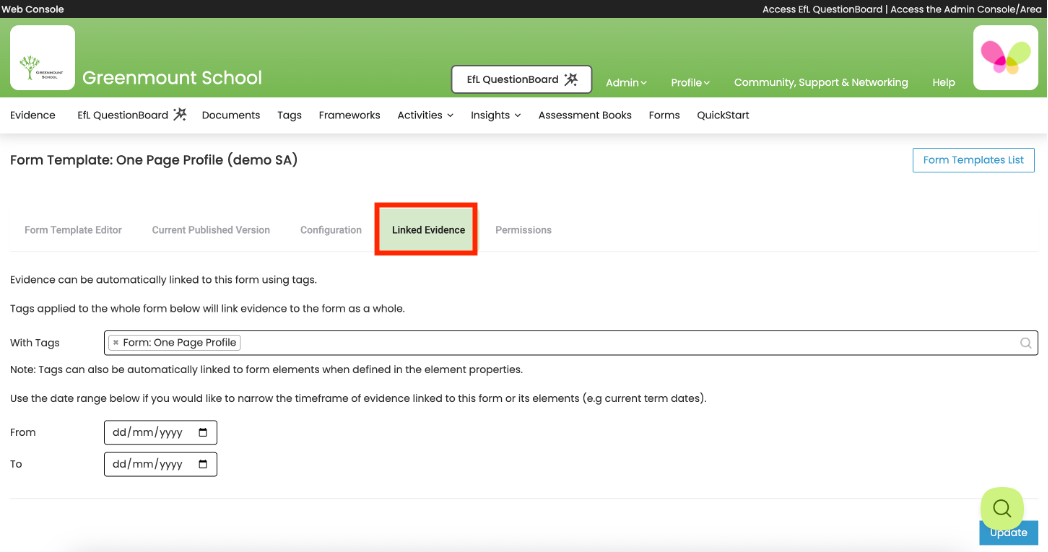Select the Linked Evidence tab
Viewport: 1048px width, 552px height.
click(x=428, y=230)
